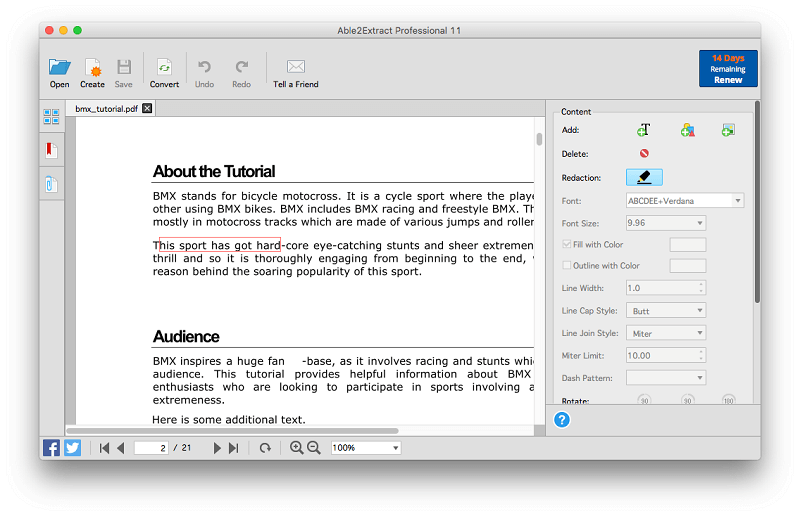The width and height of the screenshot is (800, 516).
Task: Jump to the last page
Action: tap(234, 448)
